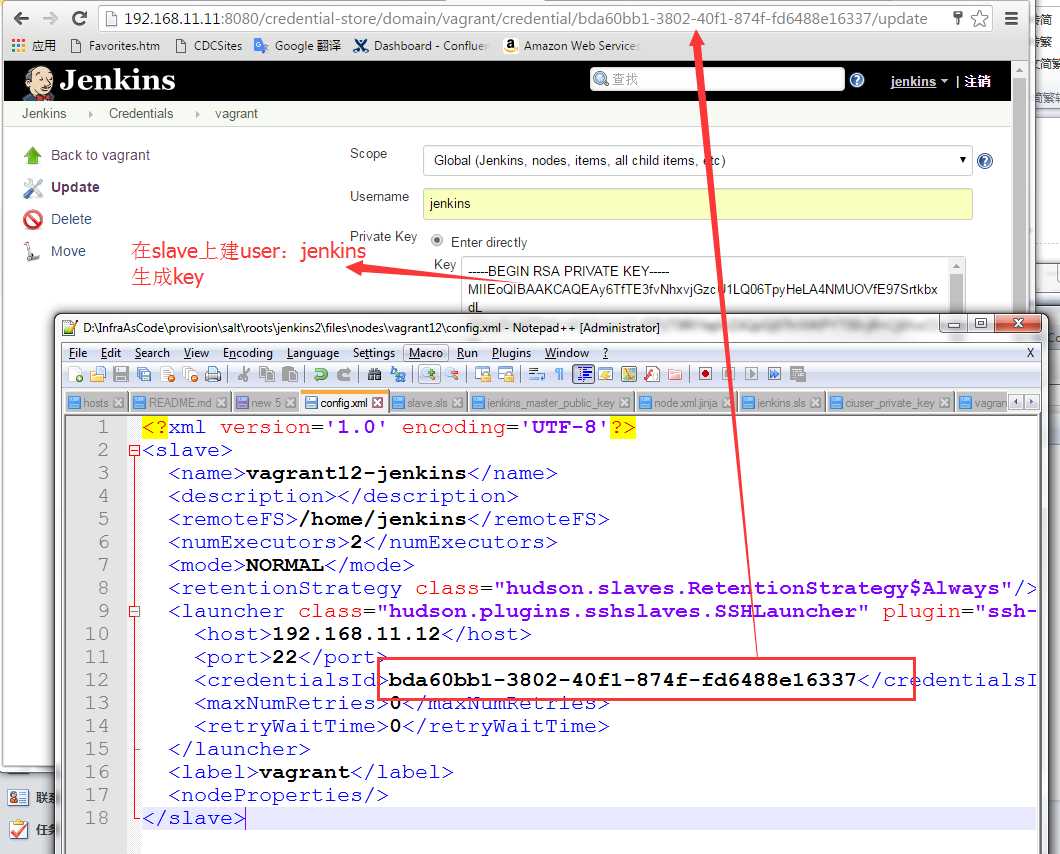This screenshot has width=1060, height=854.
Task: Click the Key textarea scrollbar up arrow
Action: pos(956,266)
